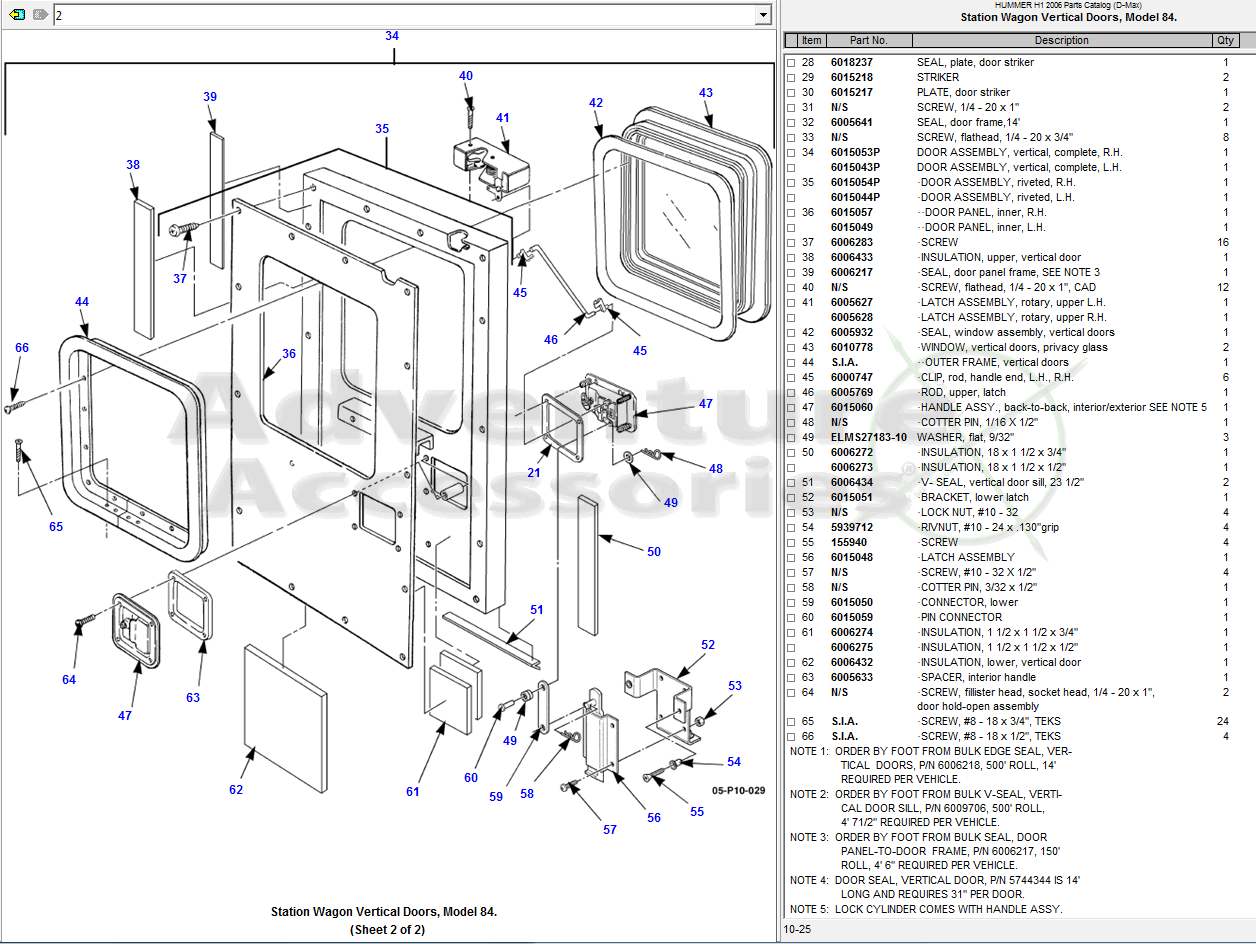Click the Description column header
This screenshot has width=1256, height=944.
[x=1061, y=41]
